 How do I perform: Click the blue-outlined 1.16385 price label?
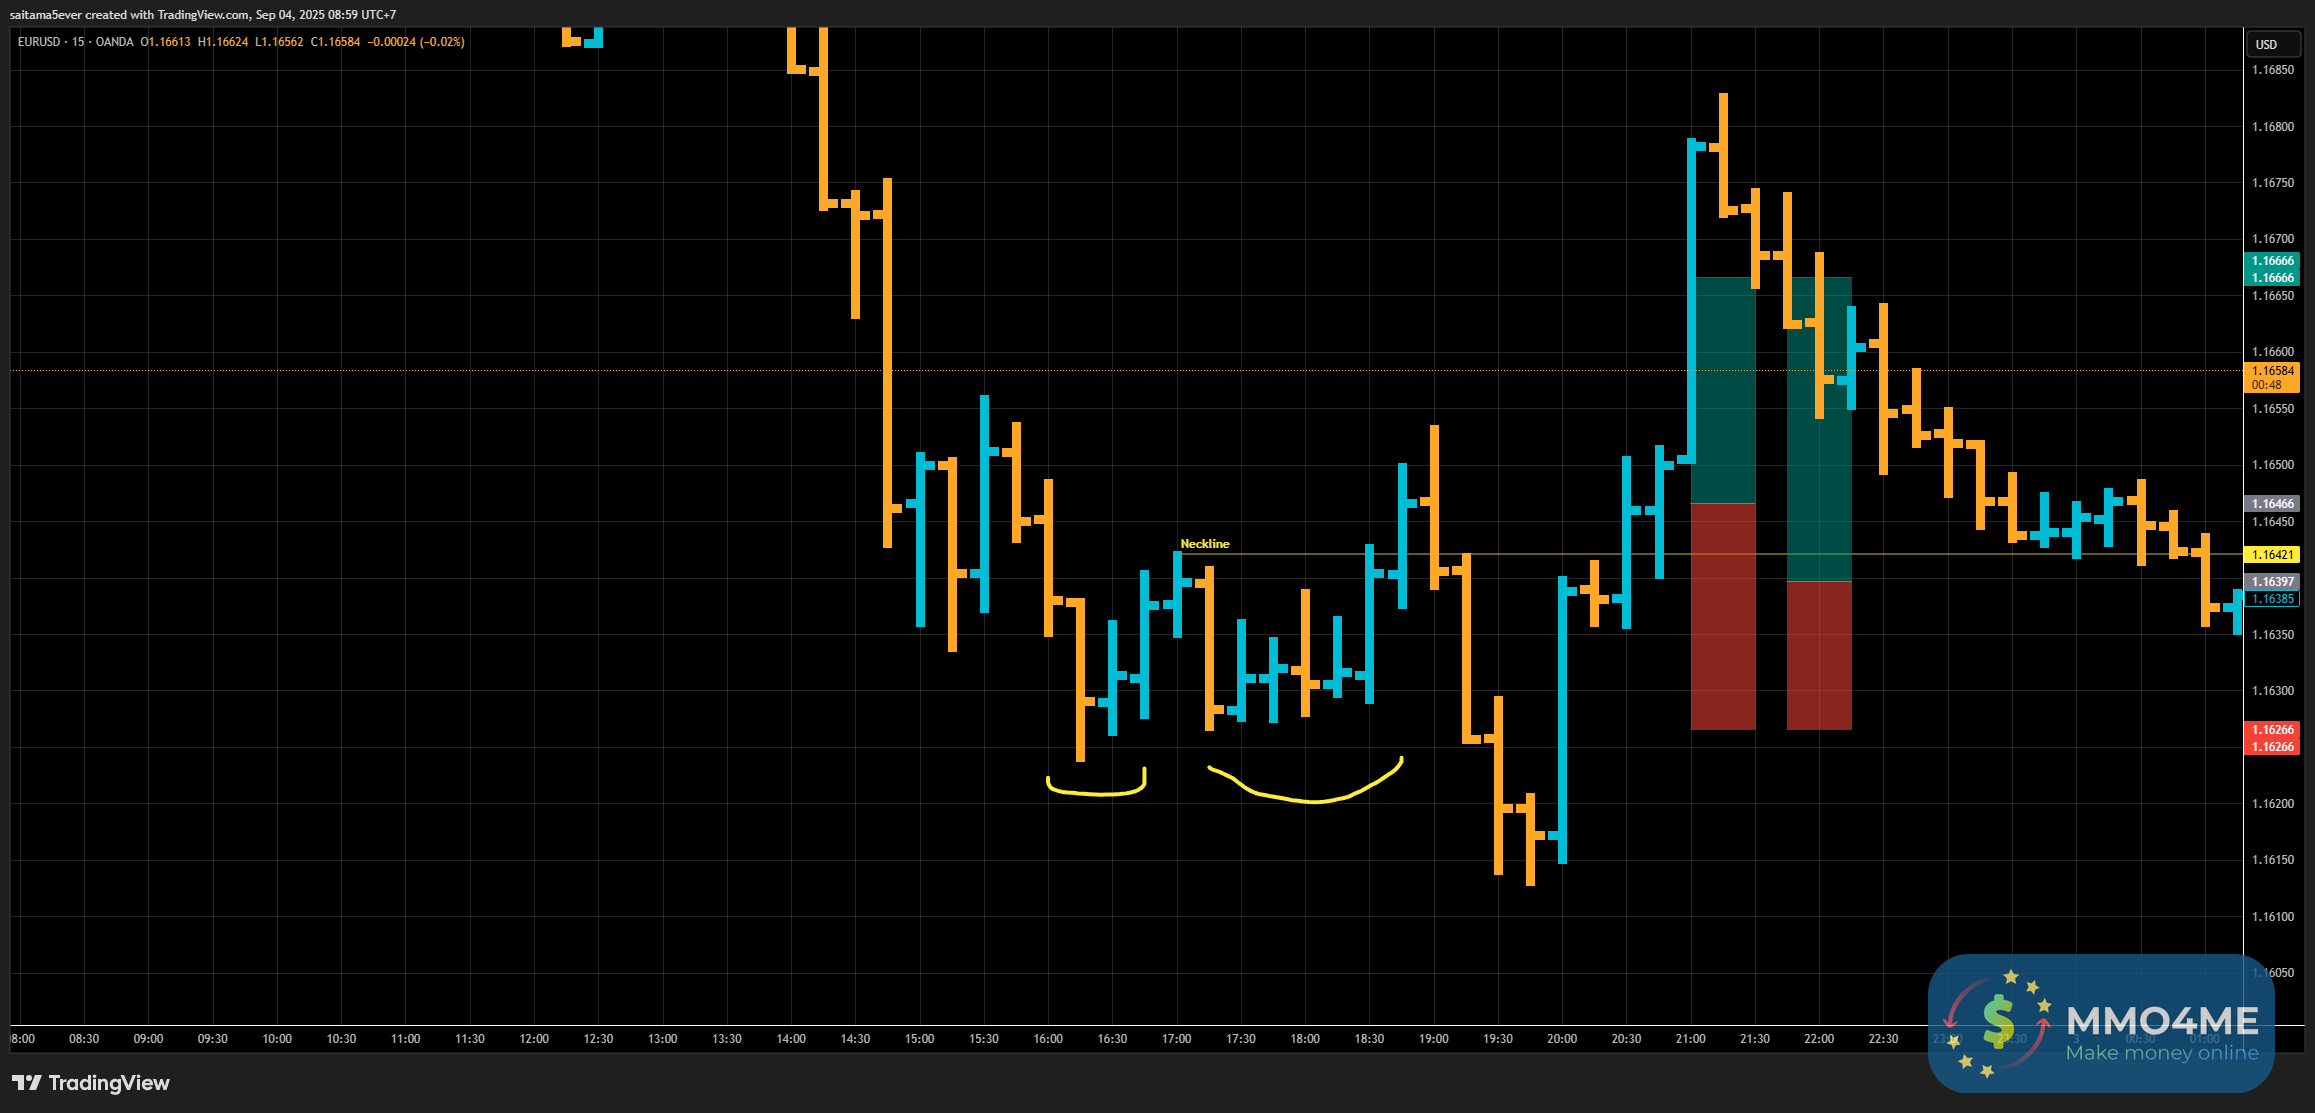(2272, 599)
